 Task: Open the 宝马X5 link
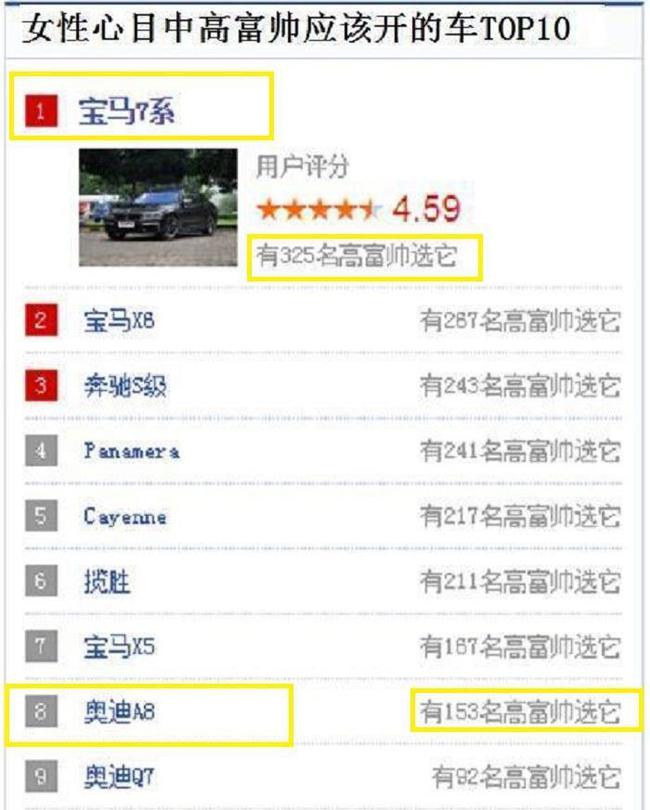pyautogui.click(x=119, y=647)
